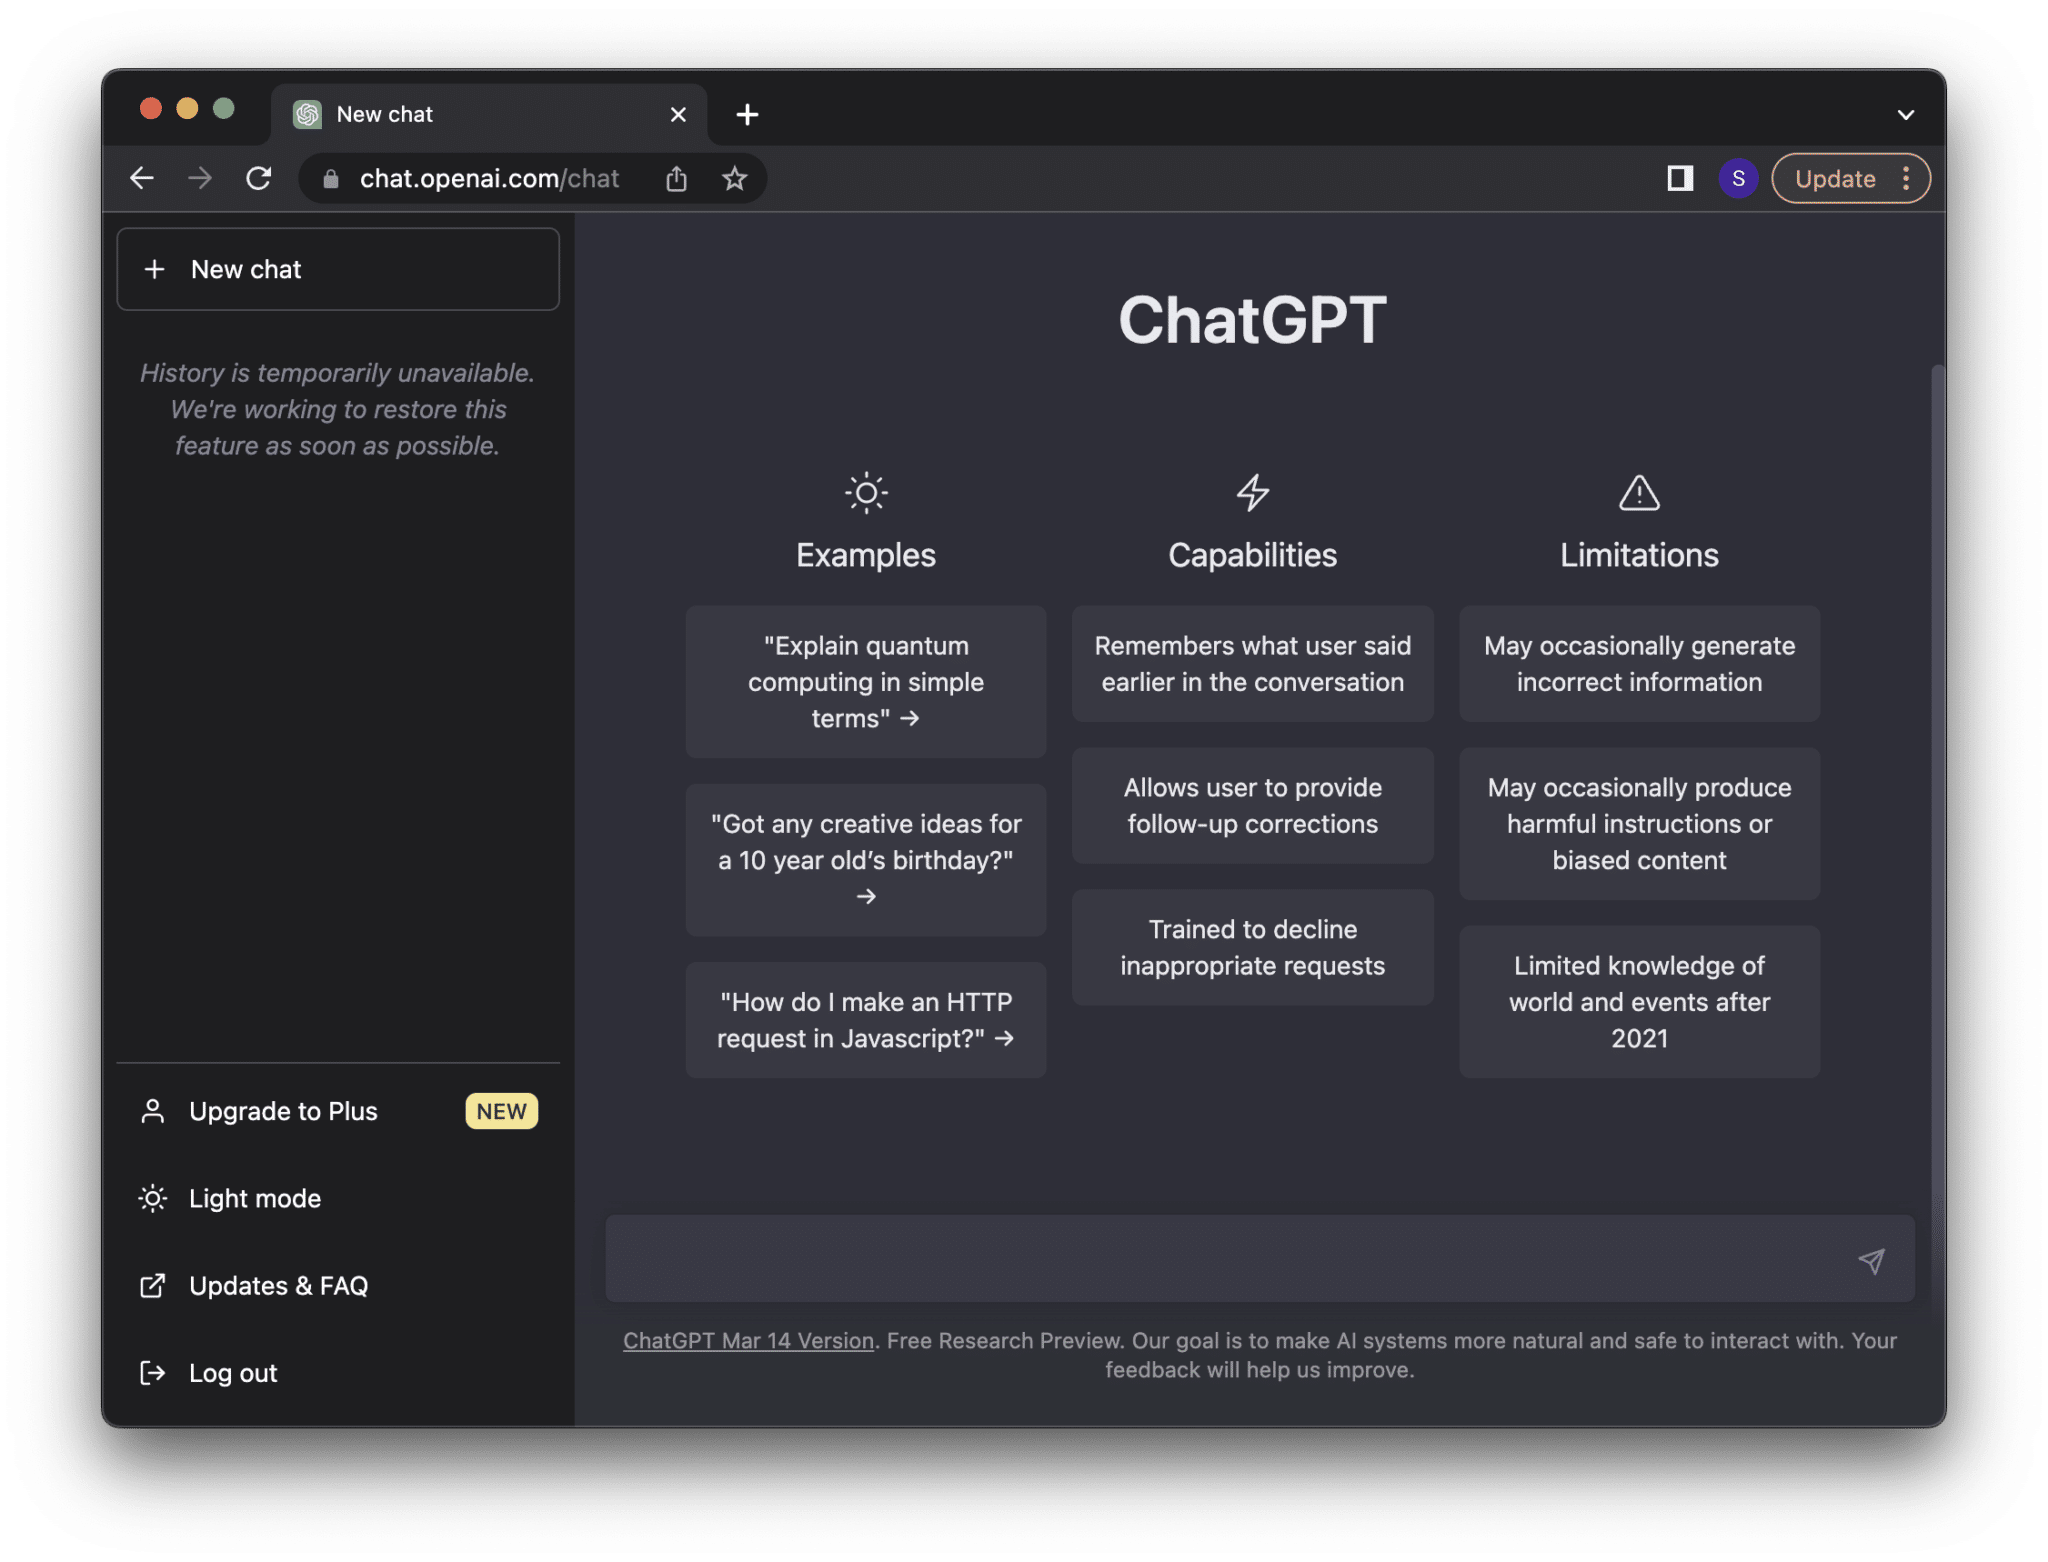Click the Capabilities lightning icon
The image size is (2048, 1562).
(x=1252, y=492)
